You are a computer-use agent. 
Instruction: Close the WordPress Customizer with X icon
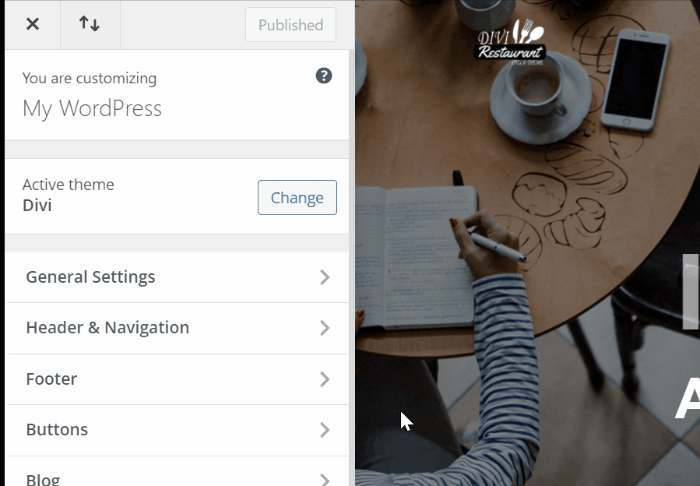coord(33,24)
